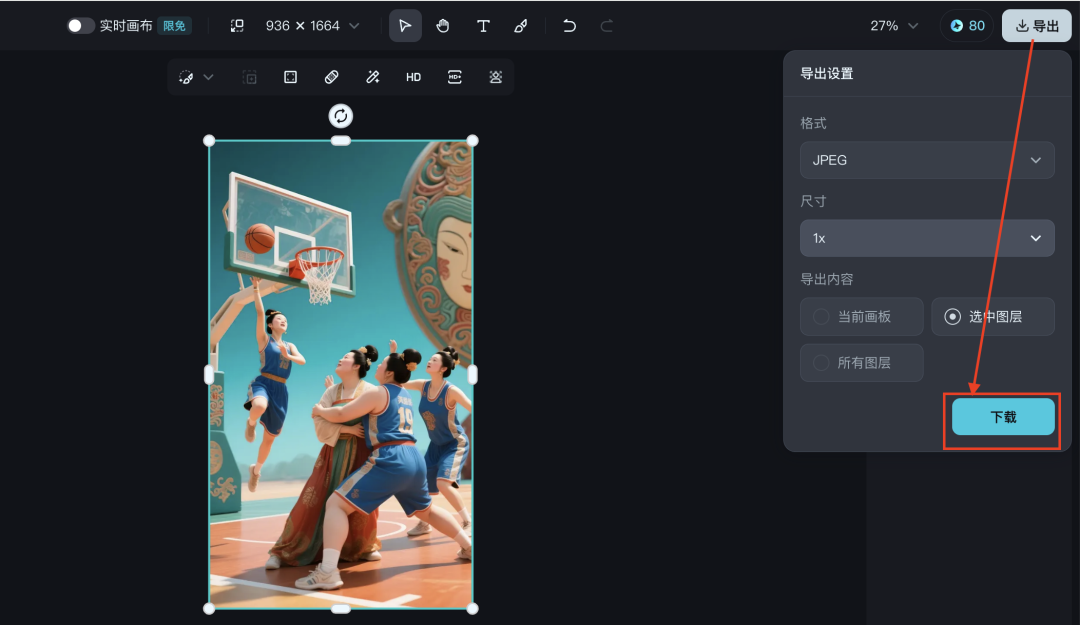The width and height of the screenshot is (1080, 625).
Task: Click the Undo icon
Action: click(x=569, y=25)
